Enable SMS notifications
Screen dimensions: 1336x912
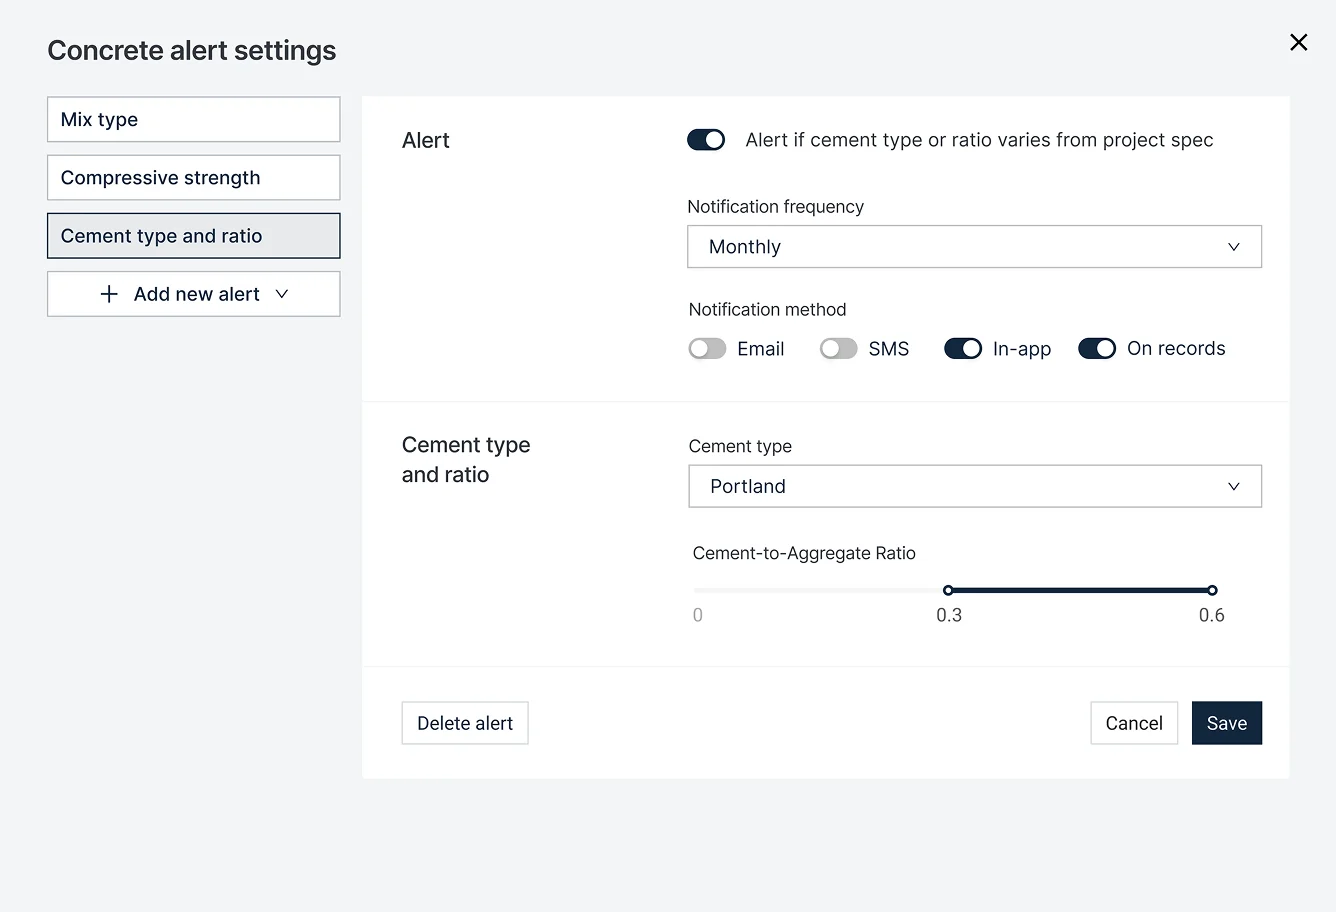[838, 349]
